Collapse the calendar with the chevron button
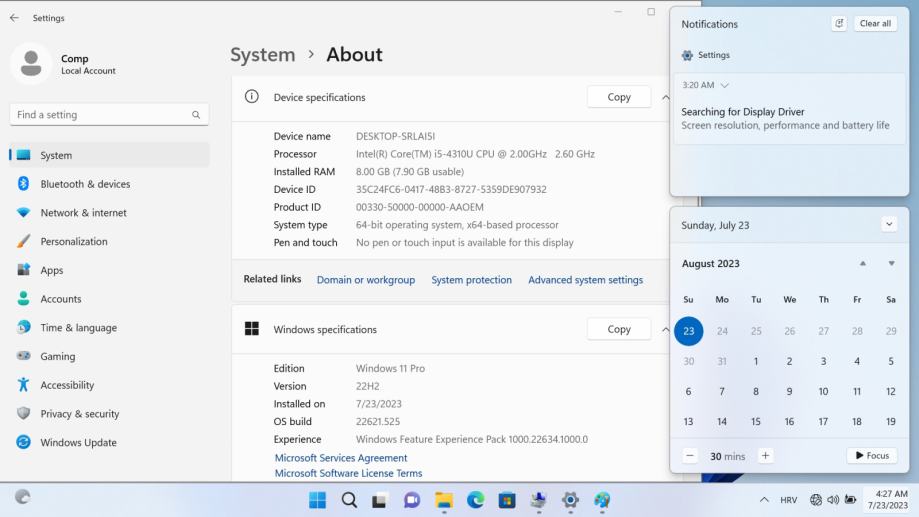919x517 pixels. coord(889,225)
